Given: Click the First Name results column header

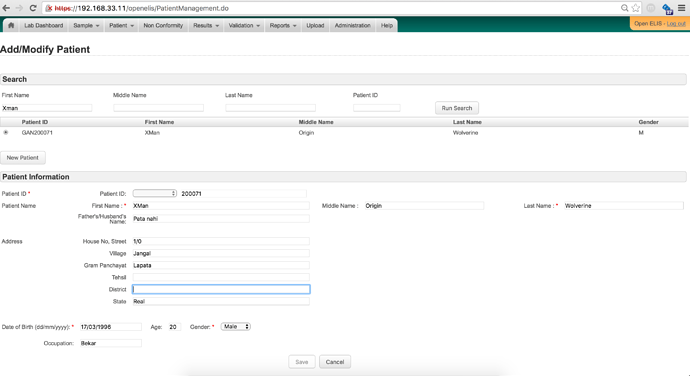Looking at the screenshot, I should 159,122.
